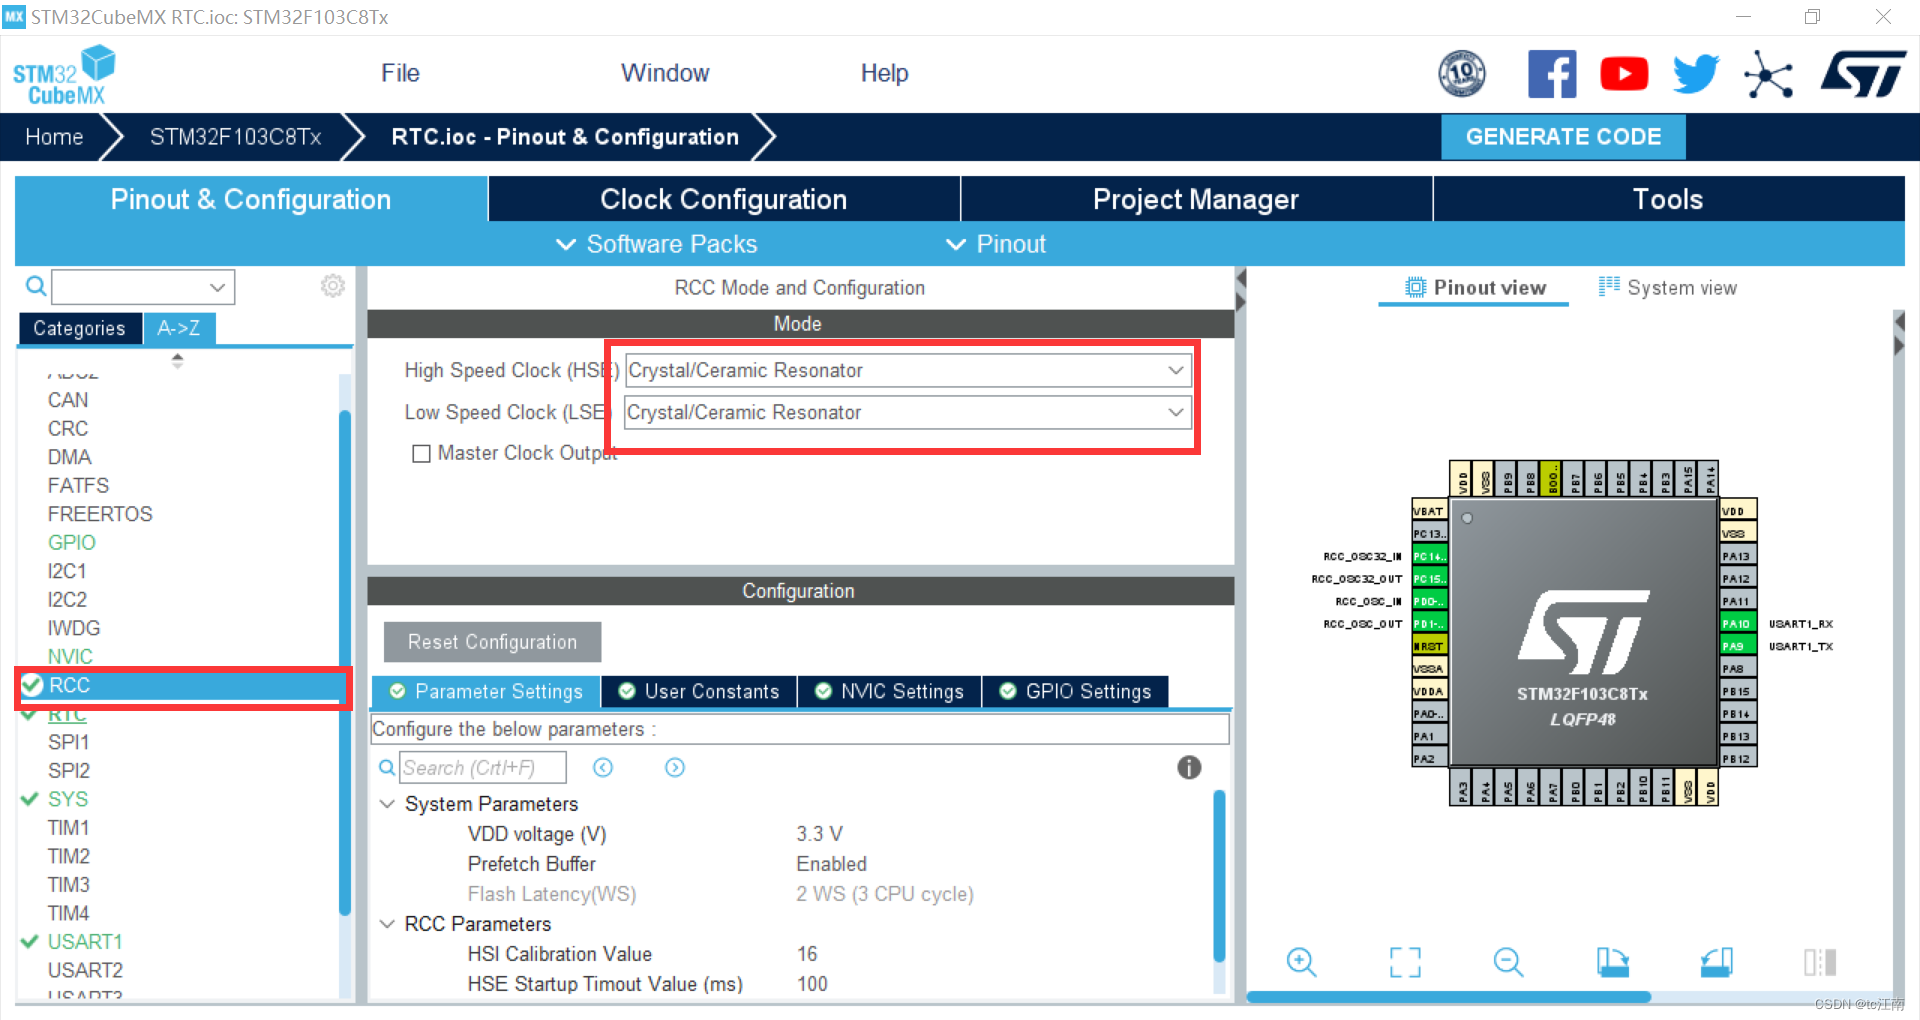Fit chip pinout to view

tap(1405, 962)
